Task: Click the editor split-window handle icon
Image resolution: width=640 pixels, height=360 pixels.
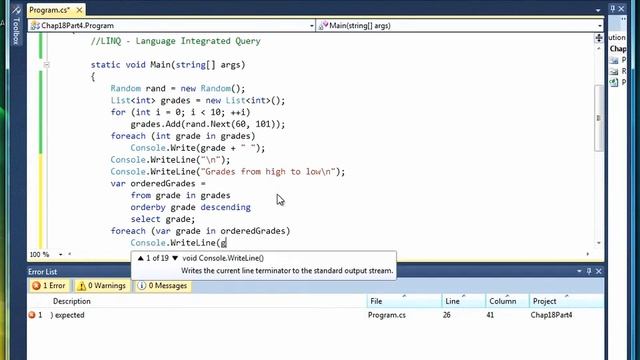Action: (599, 38)
